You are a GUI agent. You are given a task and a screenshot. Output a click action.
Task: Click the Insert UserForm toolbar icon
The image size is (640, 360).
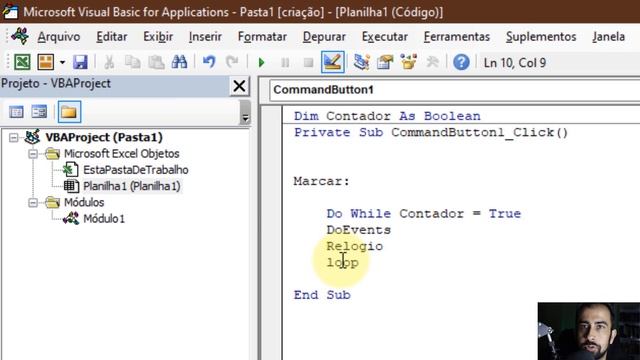click(x=46, y=62)
